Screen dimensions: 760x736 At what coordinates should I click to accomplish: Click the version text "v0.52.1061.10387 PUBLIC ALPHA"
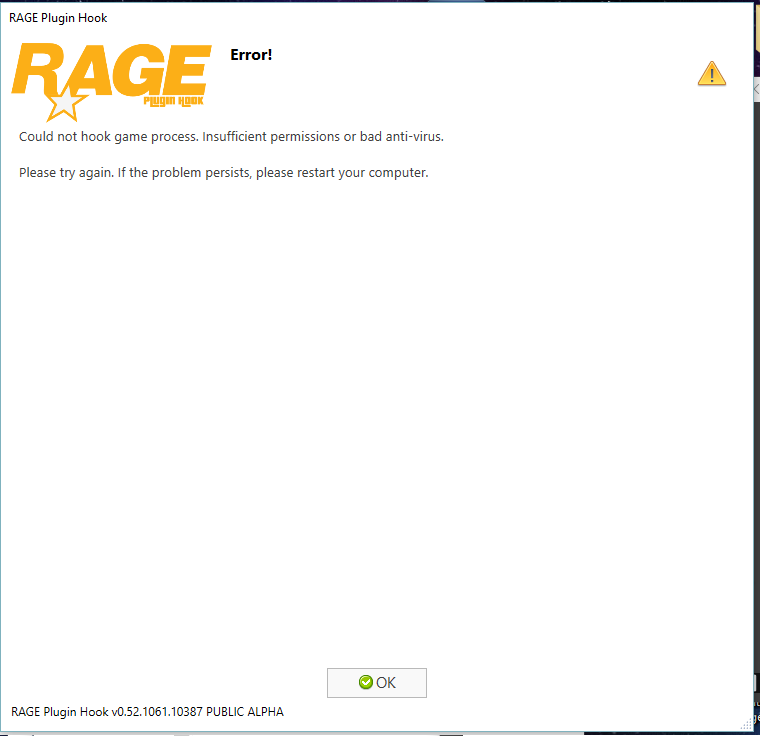[198, 712]
